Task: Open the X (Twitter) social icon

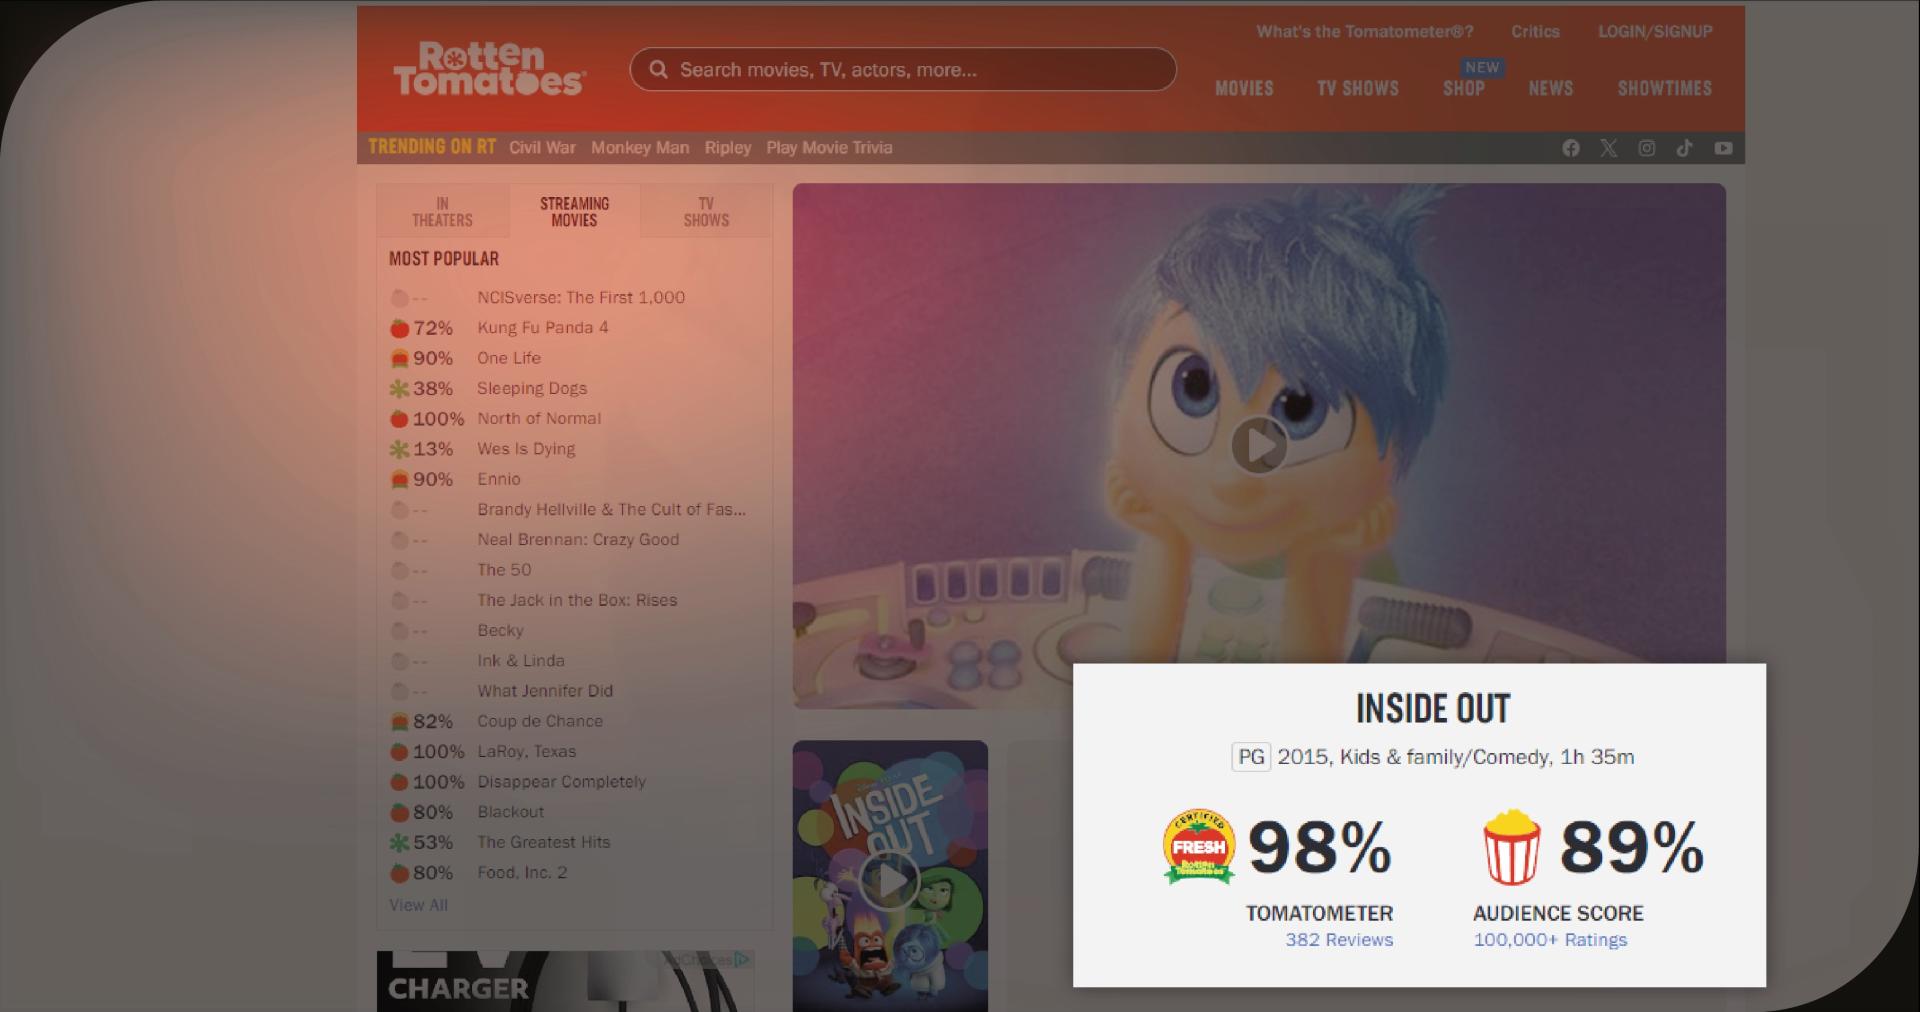Action: [x=1608, y=148]
